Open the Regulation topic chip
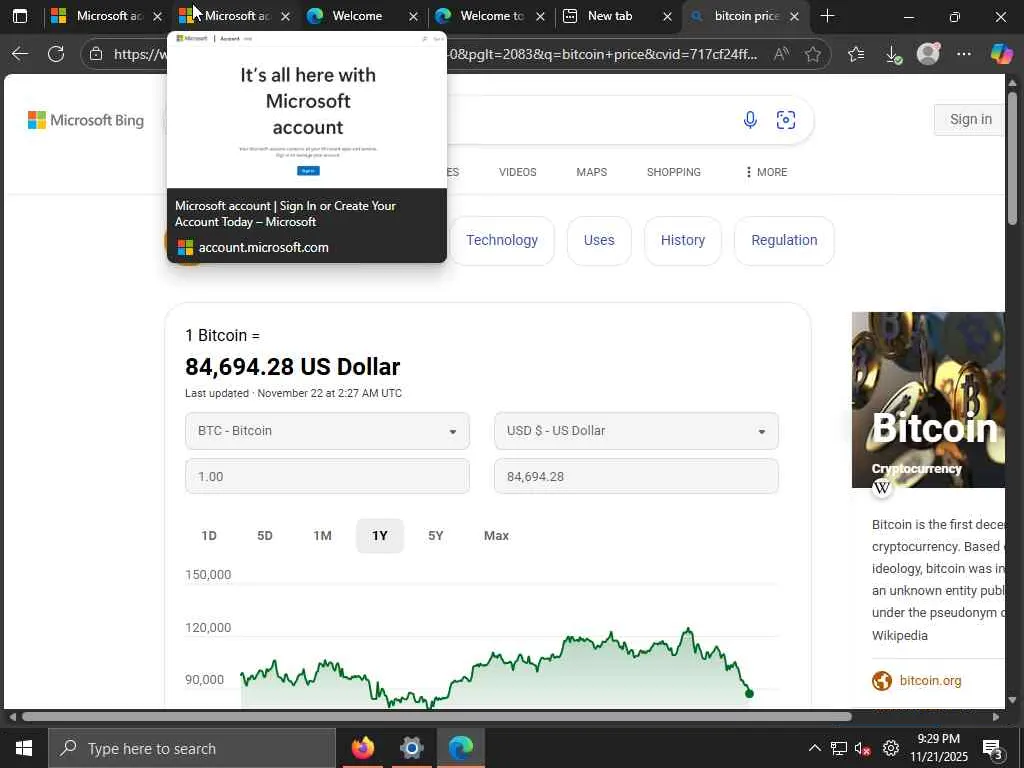1024x768 pixels. tap(784, 240)
